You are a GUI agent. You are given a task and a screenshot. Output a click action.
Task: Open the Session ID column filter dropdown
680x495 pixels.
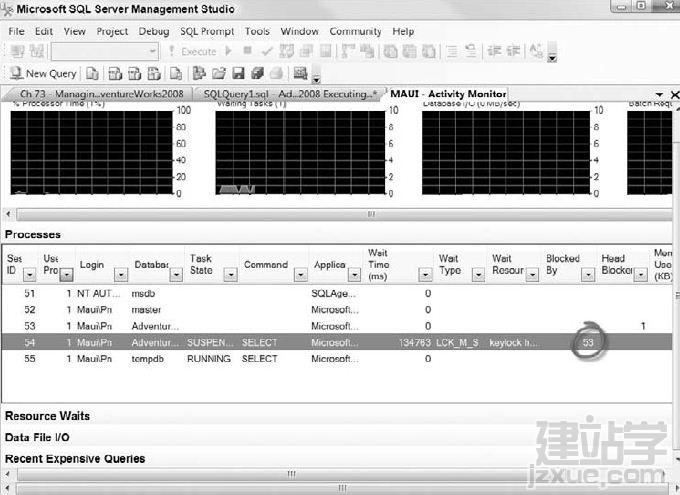(x=29, y=275)
